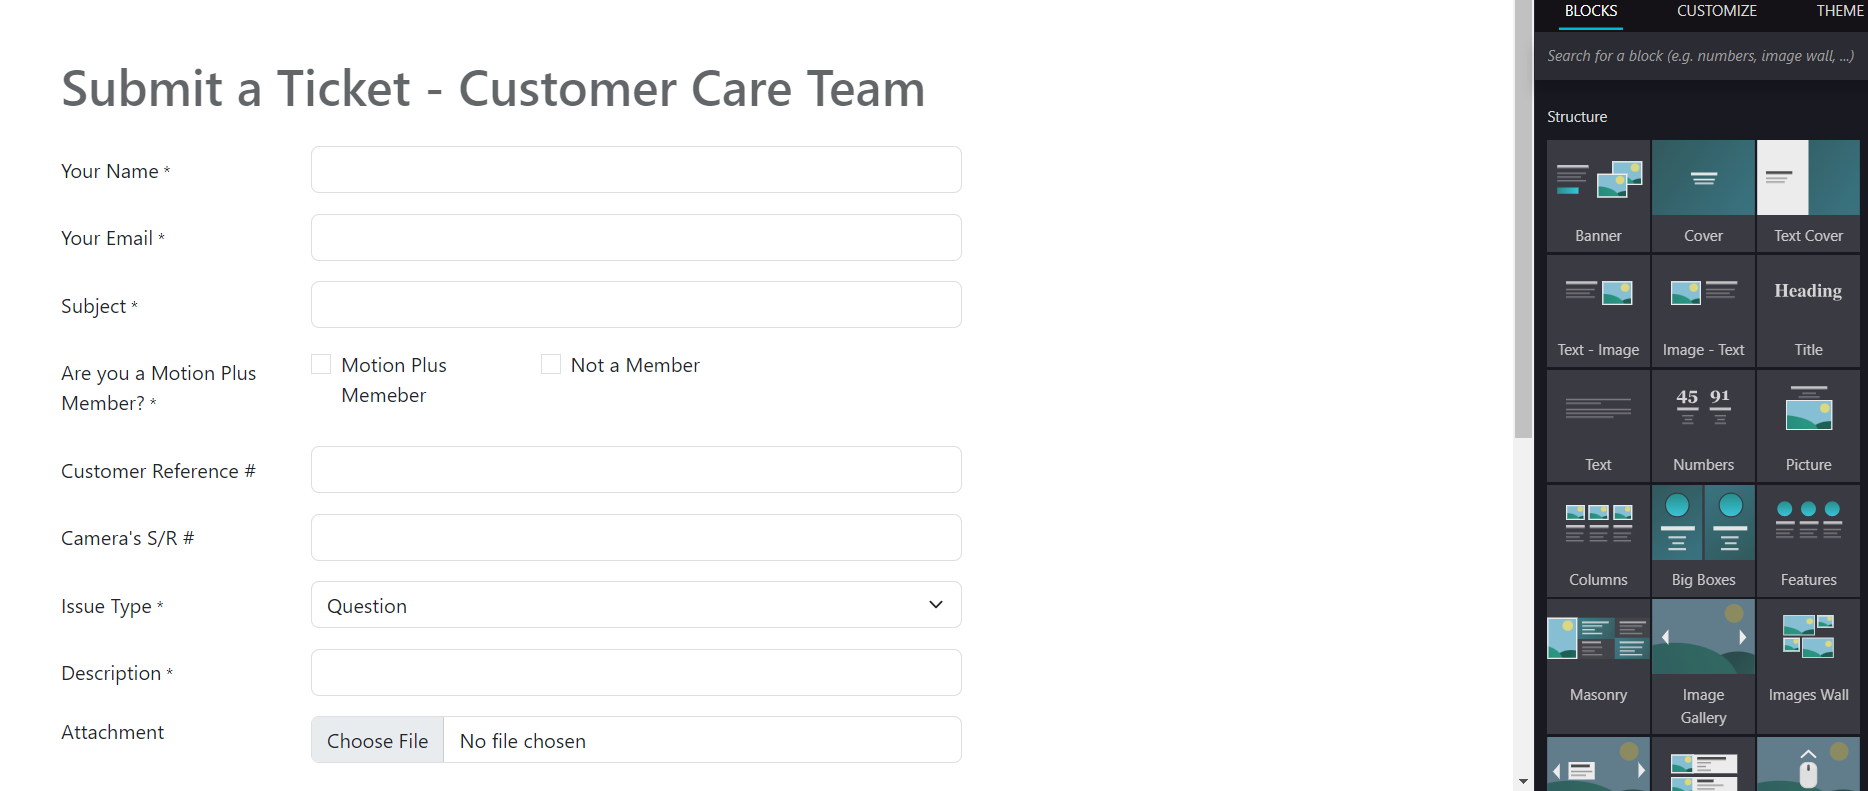The width and height of the screenshot is (1868, 791).
Task: Choose the Big Boxes block
Action: (1703, 539)
